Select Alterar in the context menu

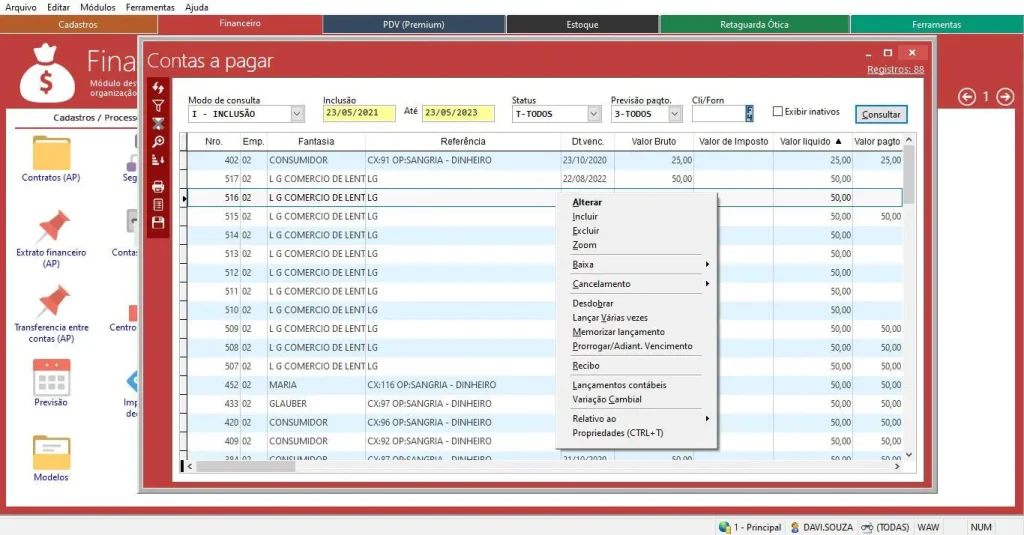tap(587, 202)
